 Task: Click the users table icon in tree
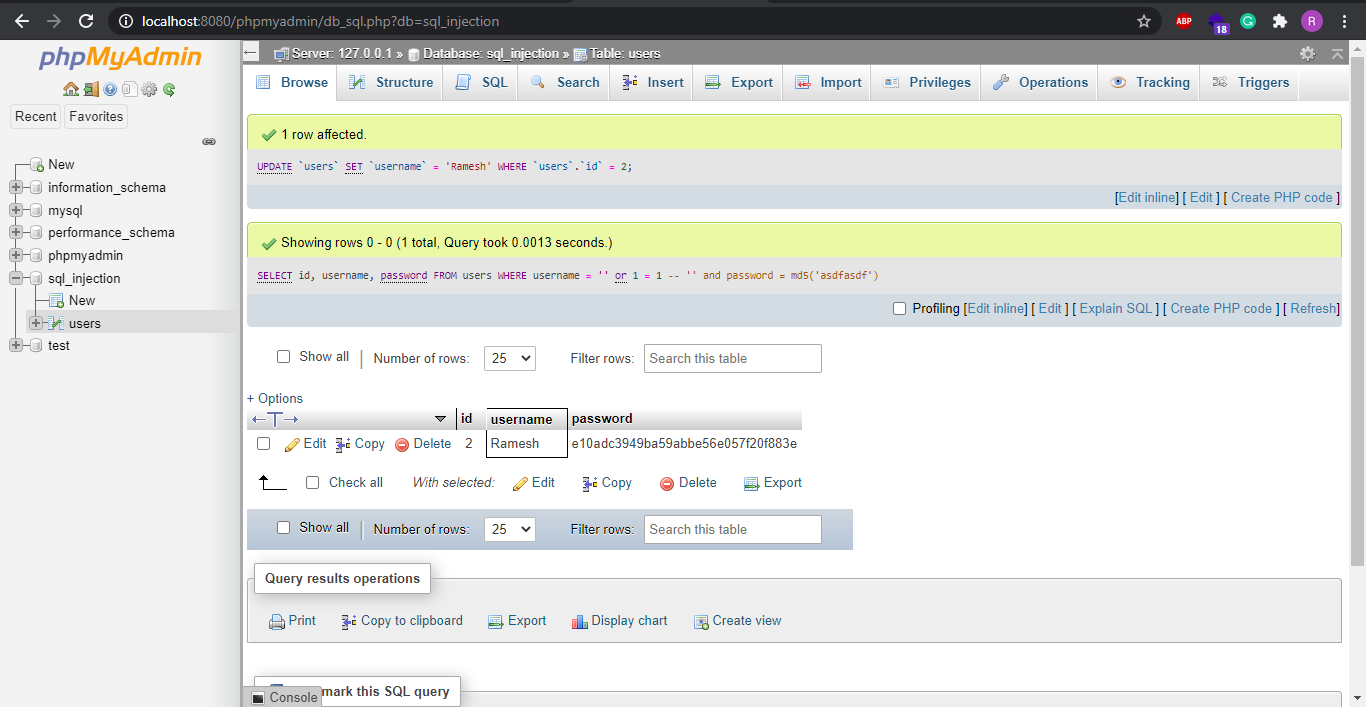tap(57, 323)
